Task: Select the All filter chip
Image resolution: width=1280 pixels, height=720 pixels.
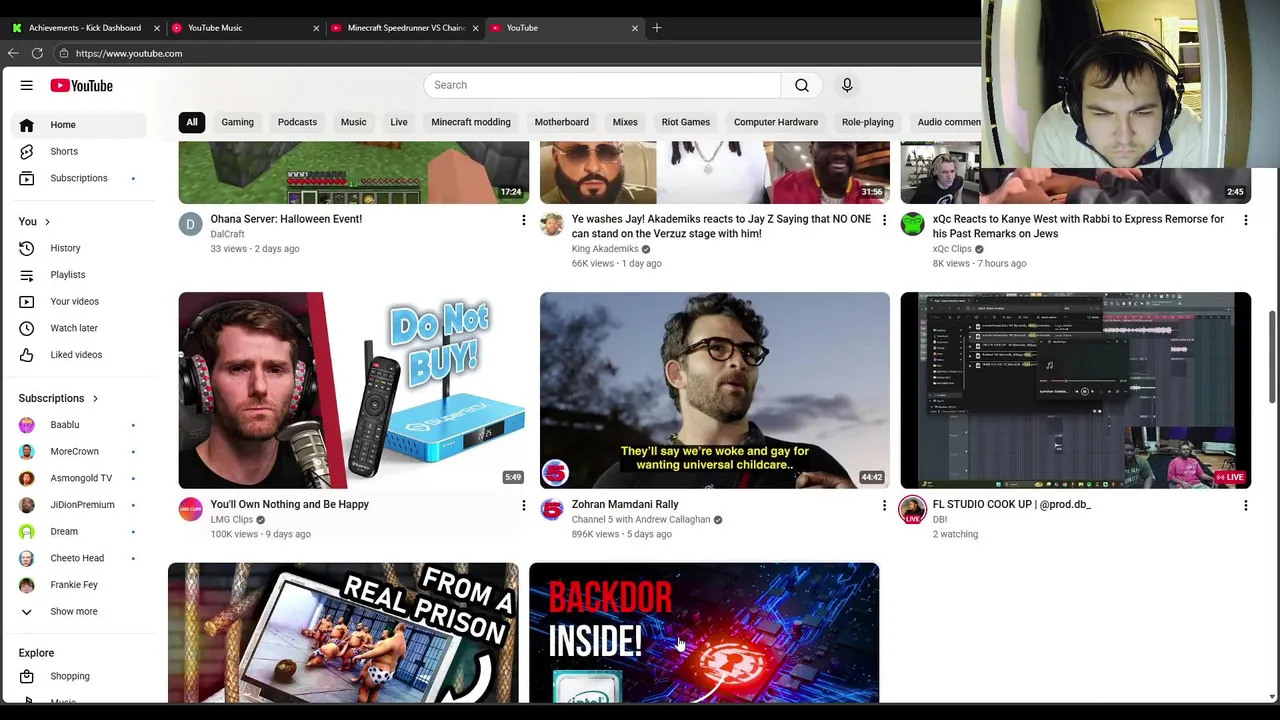Action: [x=192, y=122]
